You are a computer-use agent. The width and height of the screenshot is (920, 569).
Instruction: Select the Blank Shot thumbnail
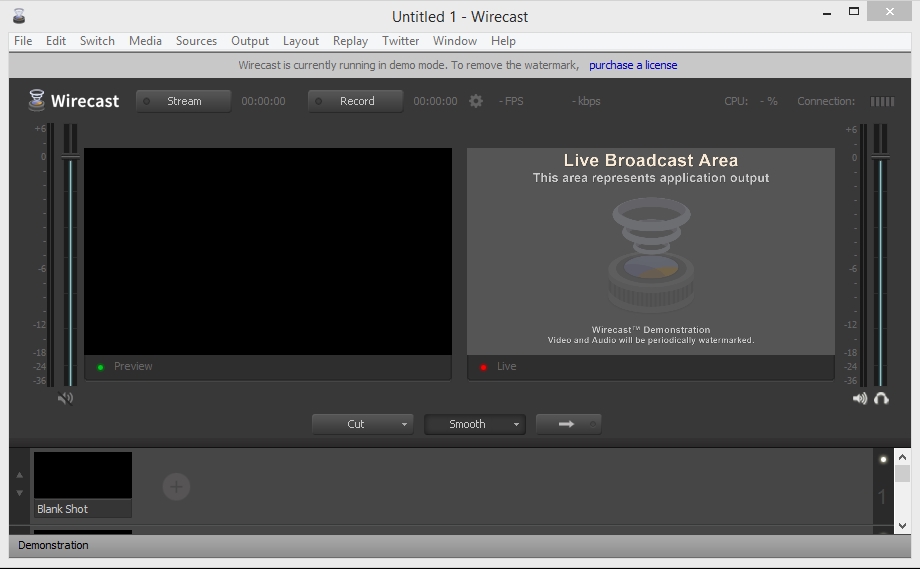click(x=83, y=485)
